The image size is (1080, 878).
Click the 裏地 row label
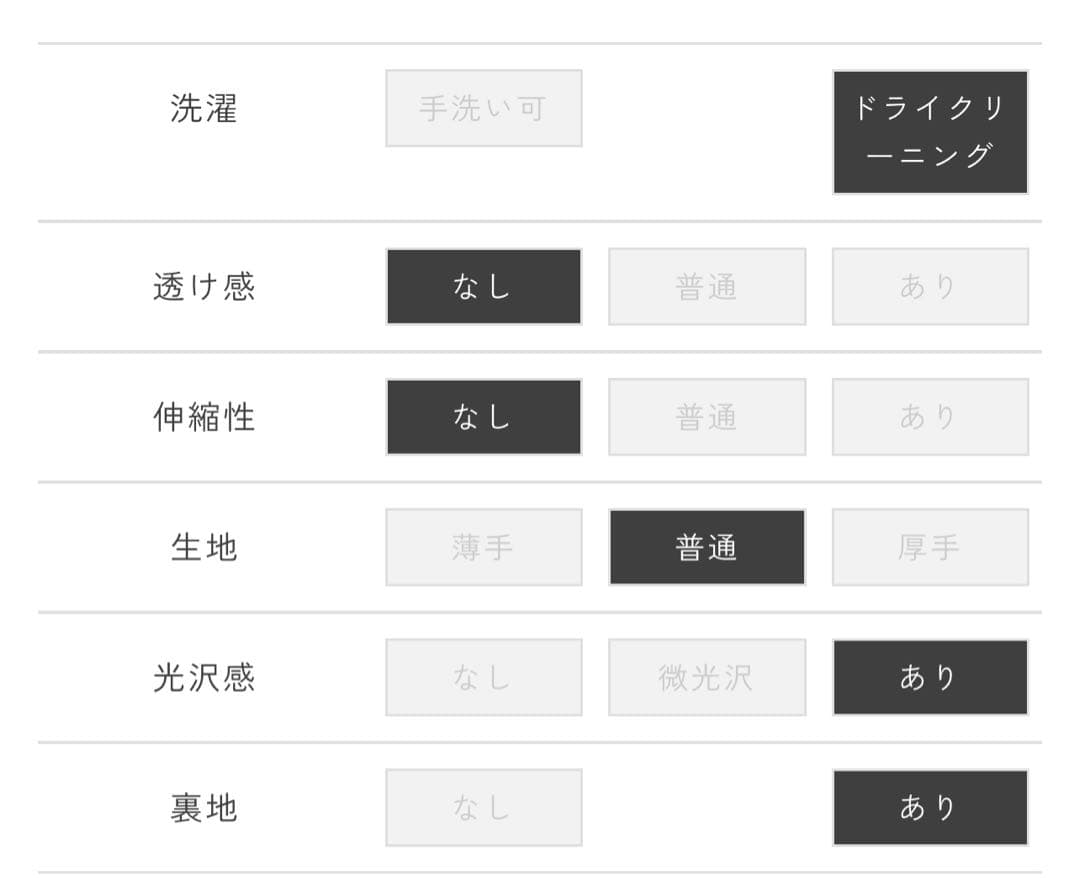[x=204, y=807]
